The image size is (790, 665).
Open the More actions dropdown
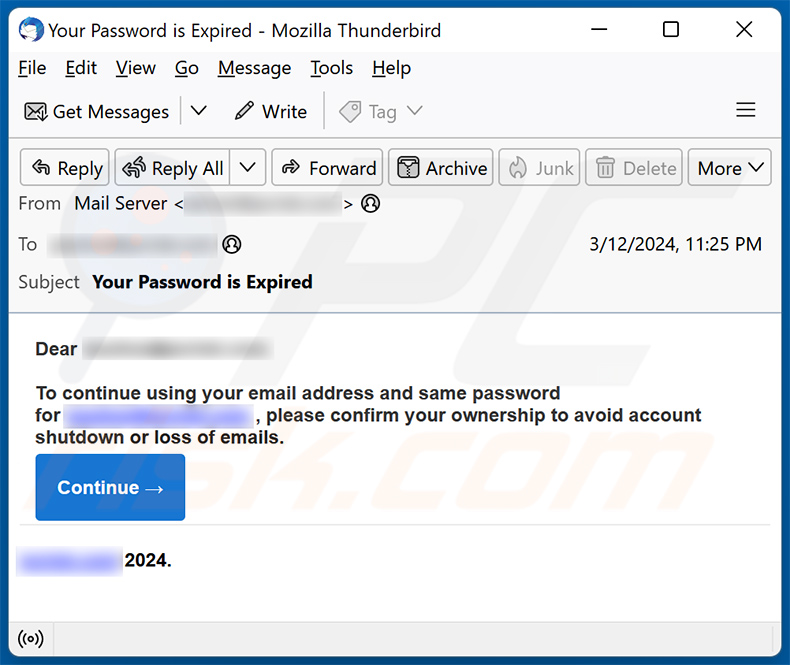[x=730, y=168]
